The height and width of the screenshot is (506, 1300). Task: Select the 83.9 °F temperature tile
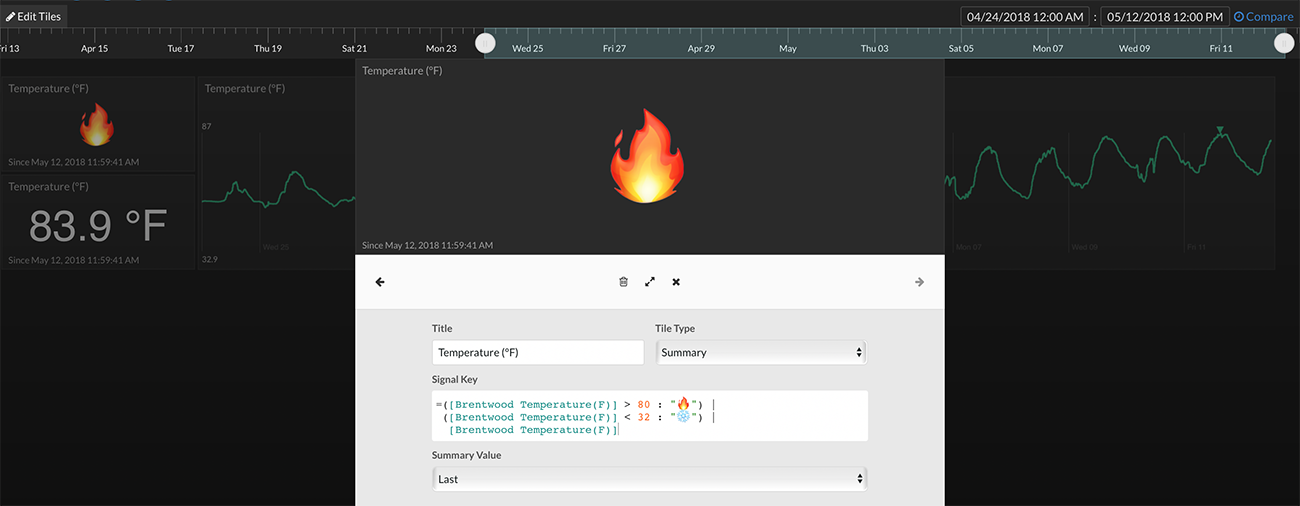97,223
